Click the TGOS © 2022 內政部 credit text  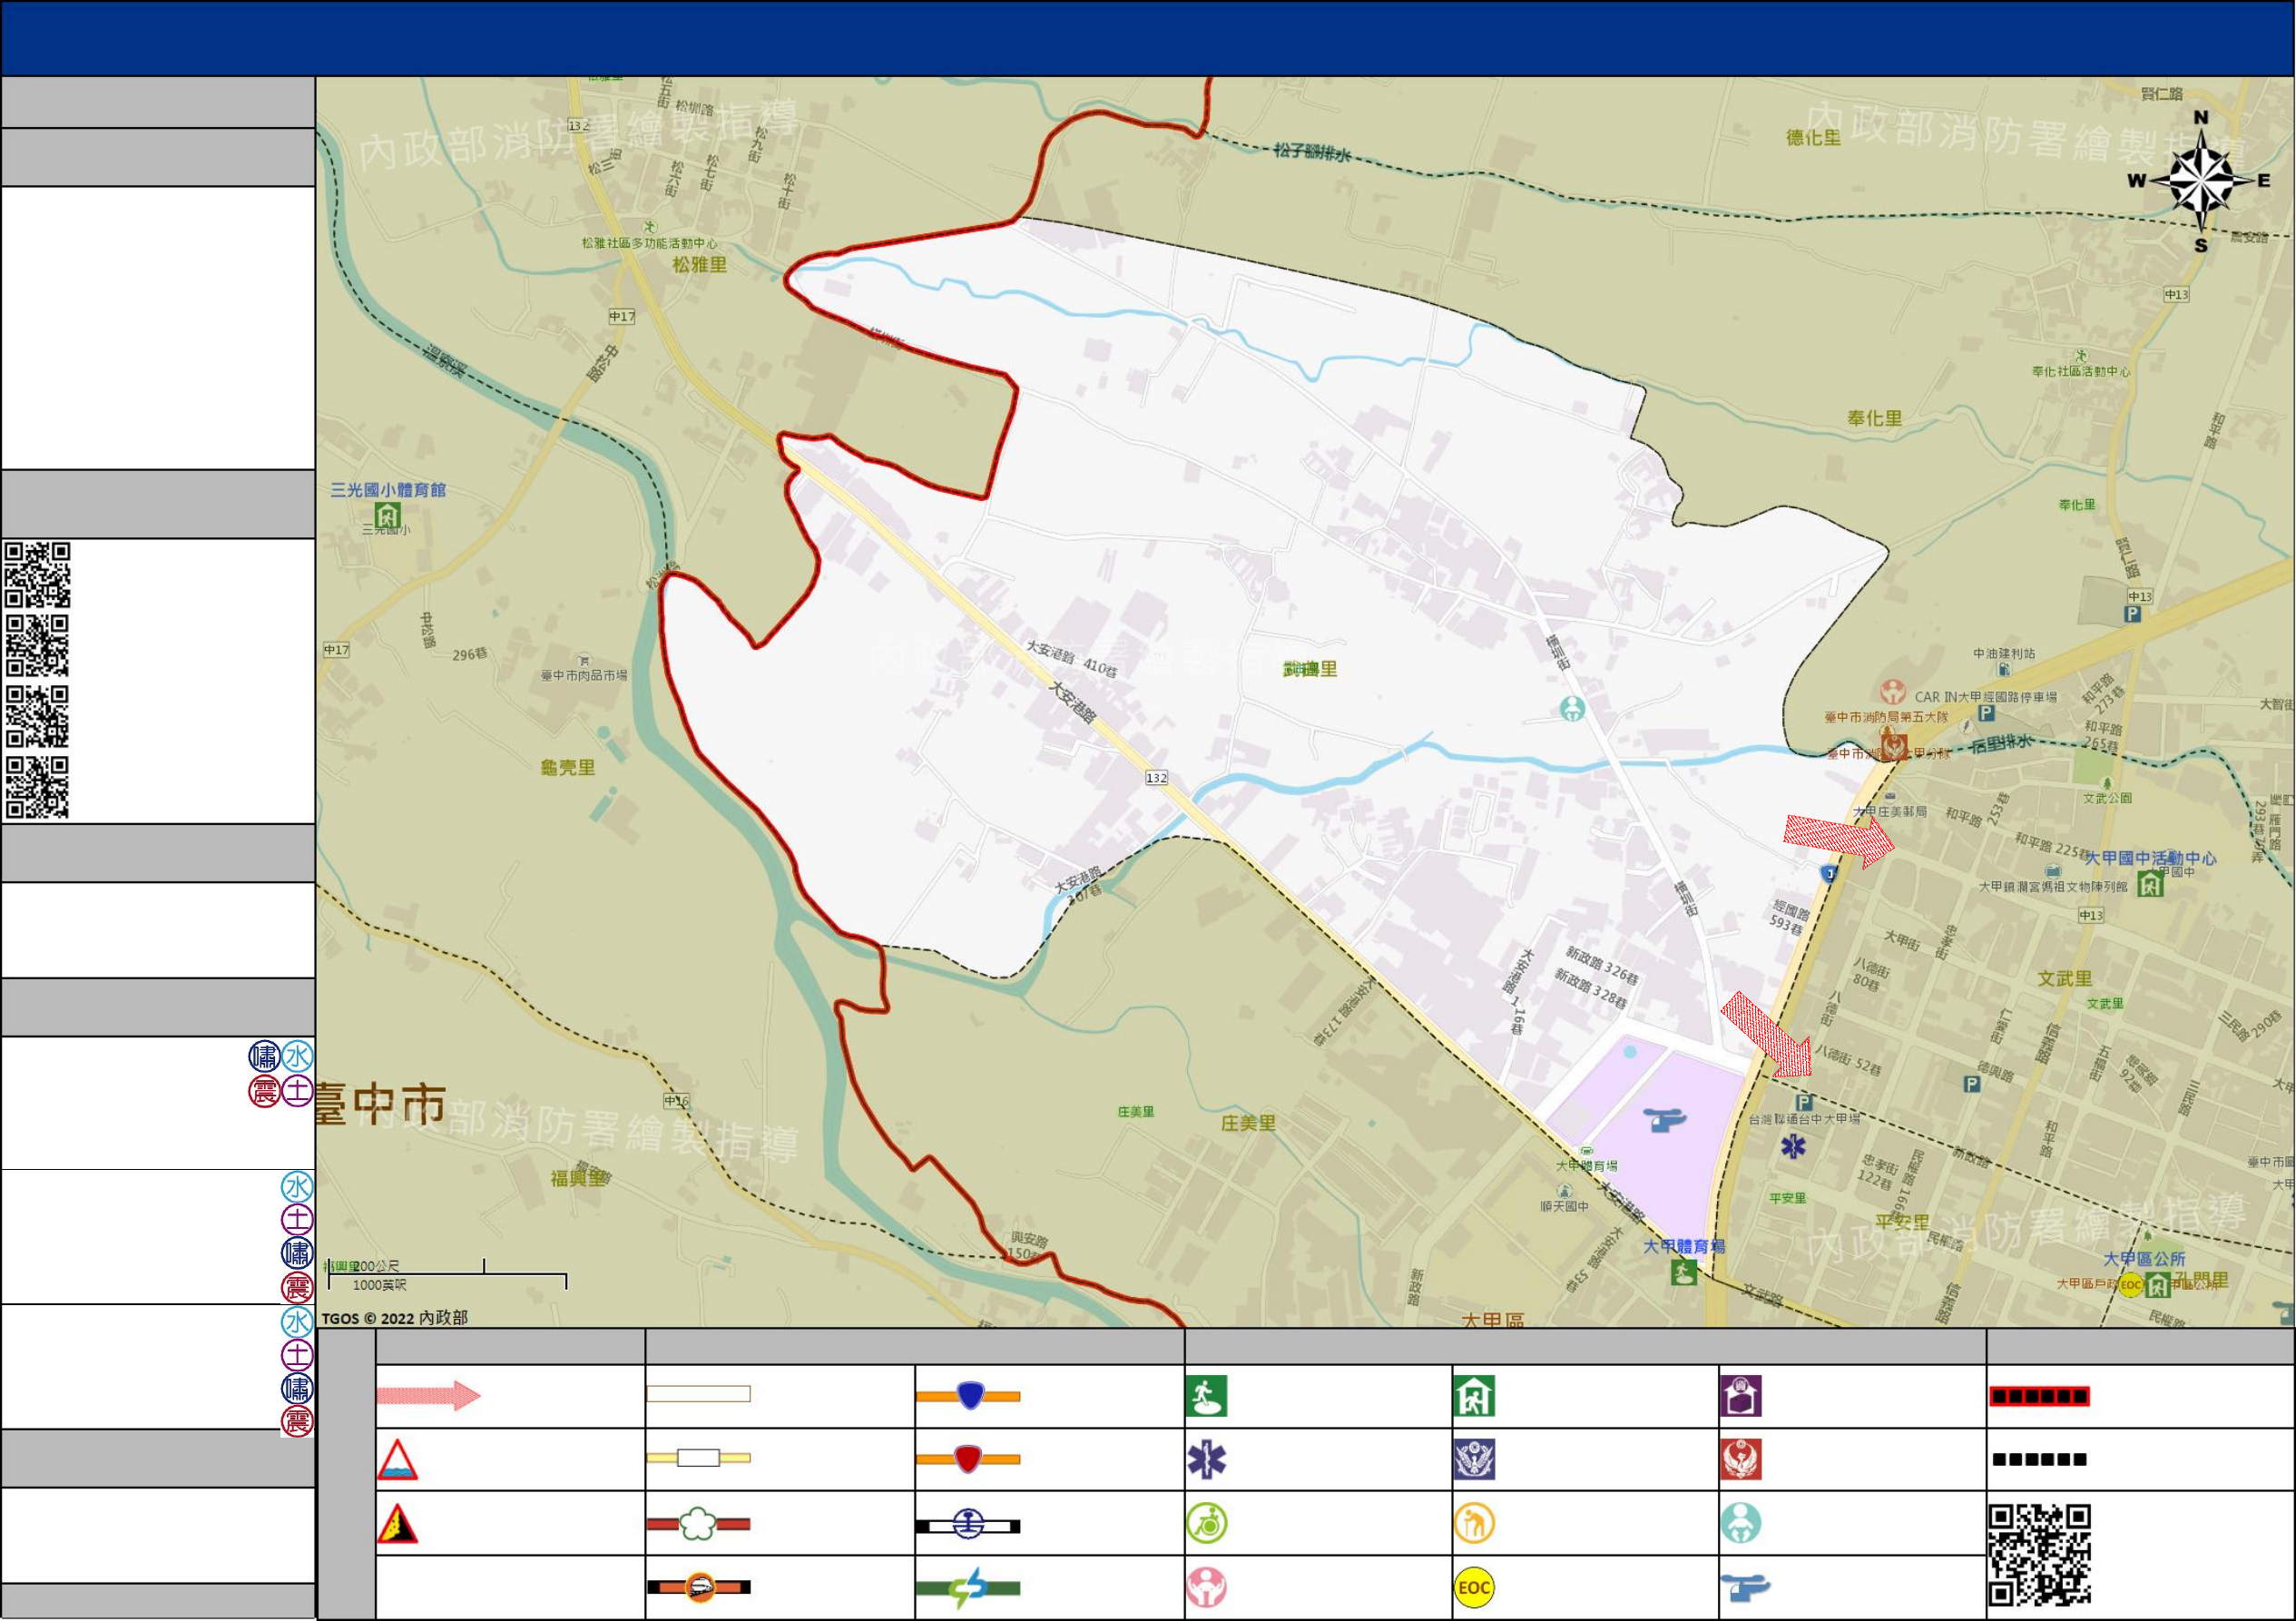click(394, 1319)
